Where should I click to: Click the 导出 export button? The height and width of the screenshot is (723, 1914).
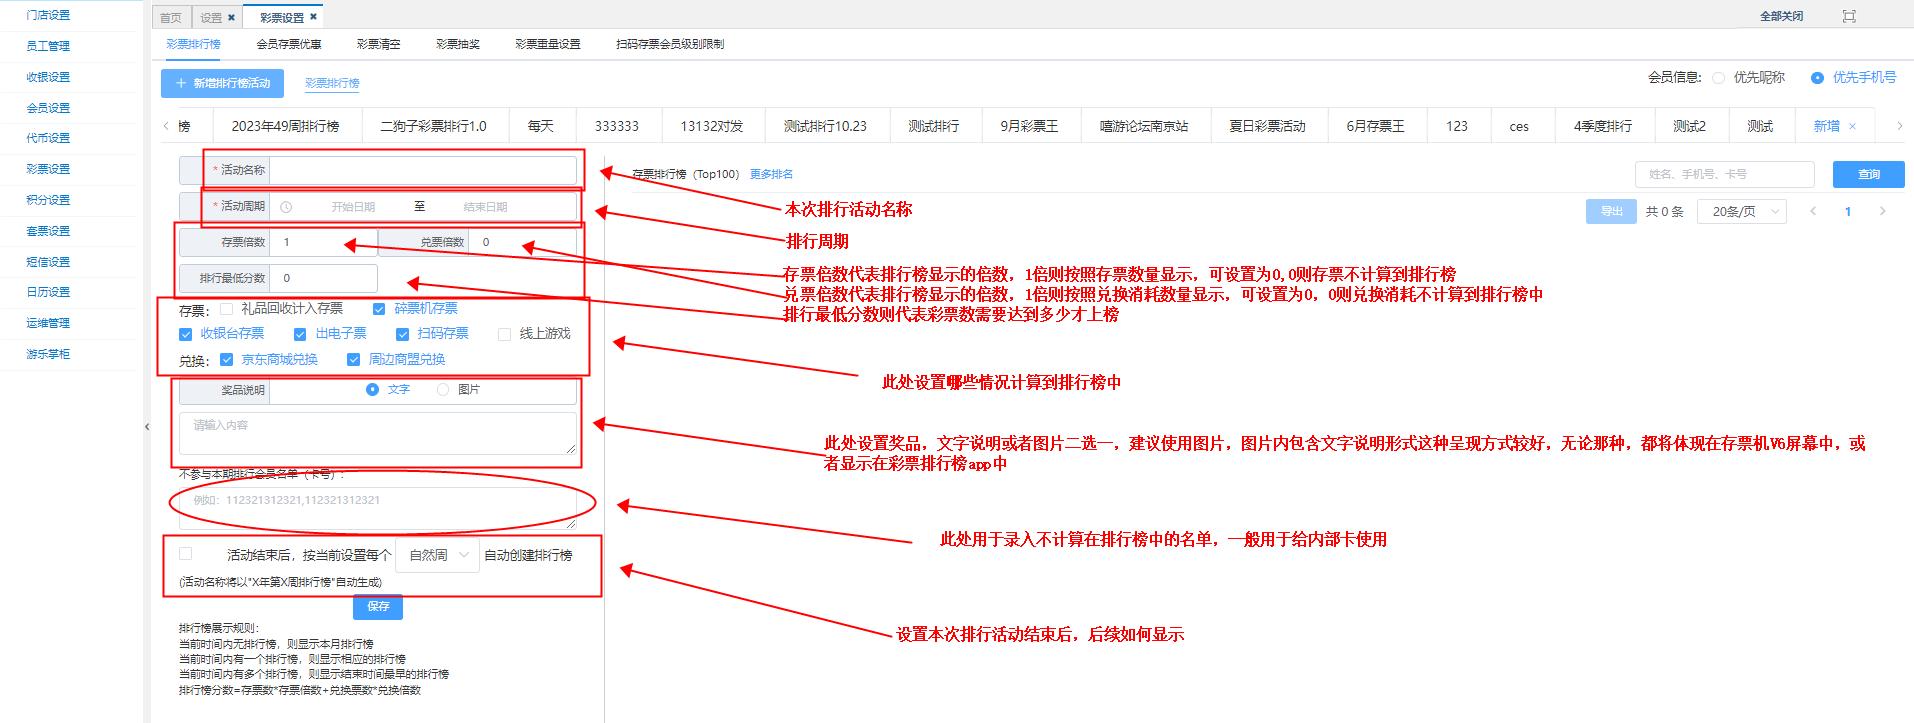[1611, 211]
